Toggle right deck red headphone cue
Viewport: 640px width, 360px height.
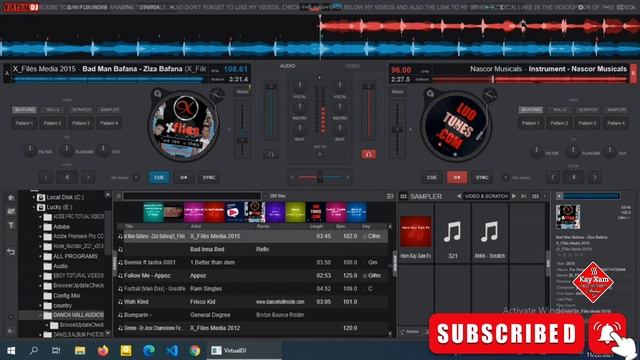point(368,154)
